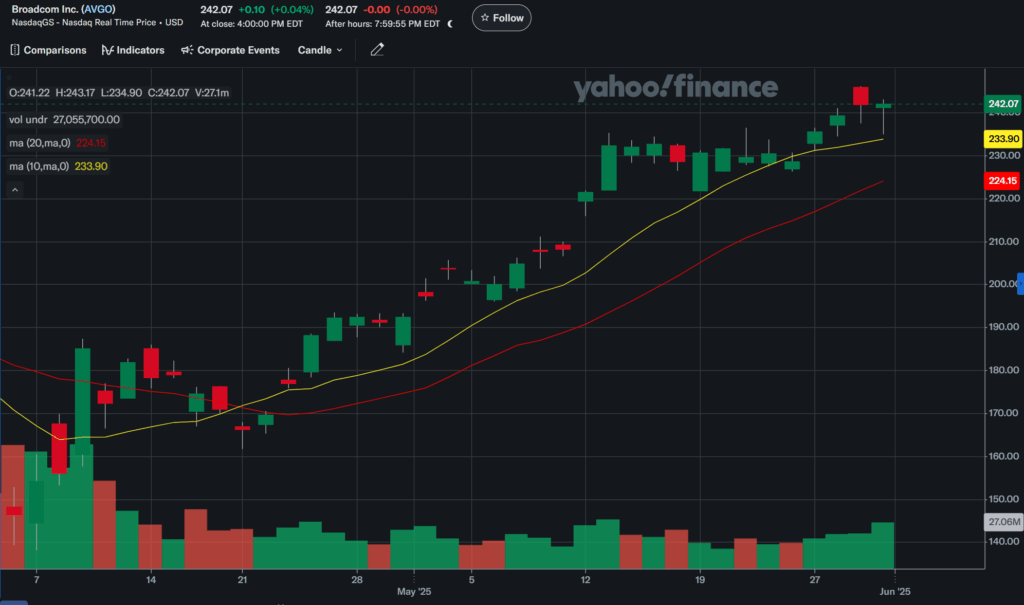Click the 230.00 price axis label
This screenshot has width=1024, height=605.
pyautogui.click(x=1004, y=155)
